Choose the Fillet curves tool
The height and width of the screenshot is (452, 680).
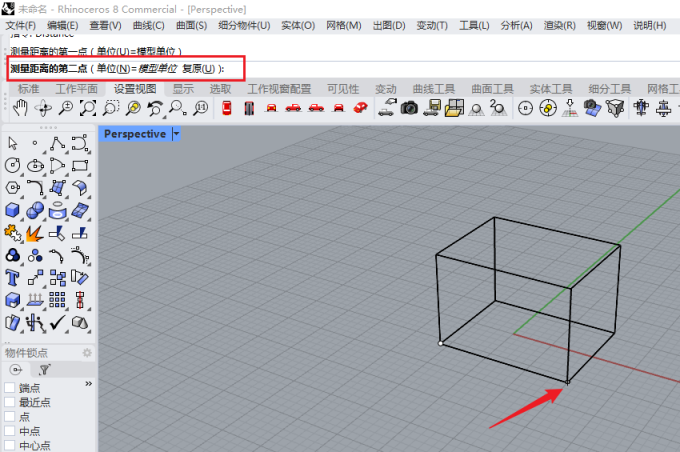pos(35,188)
